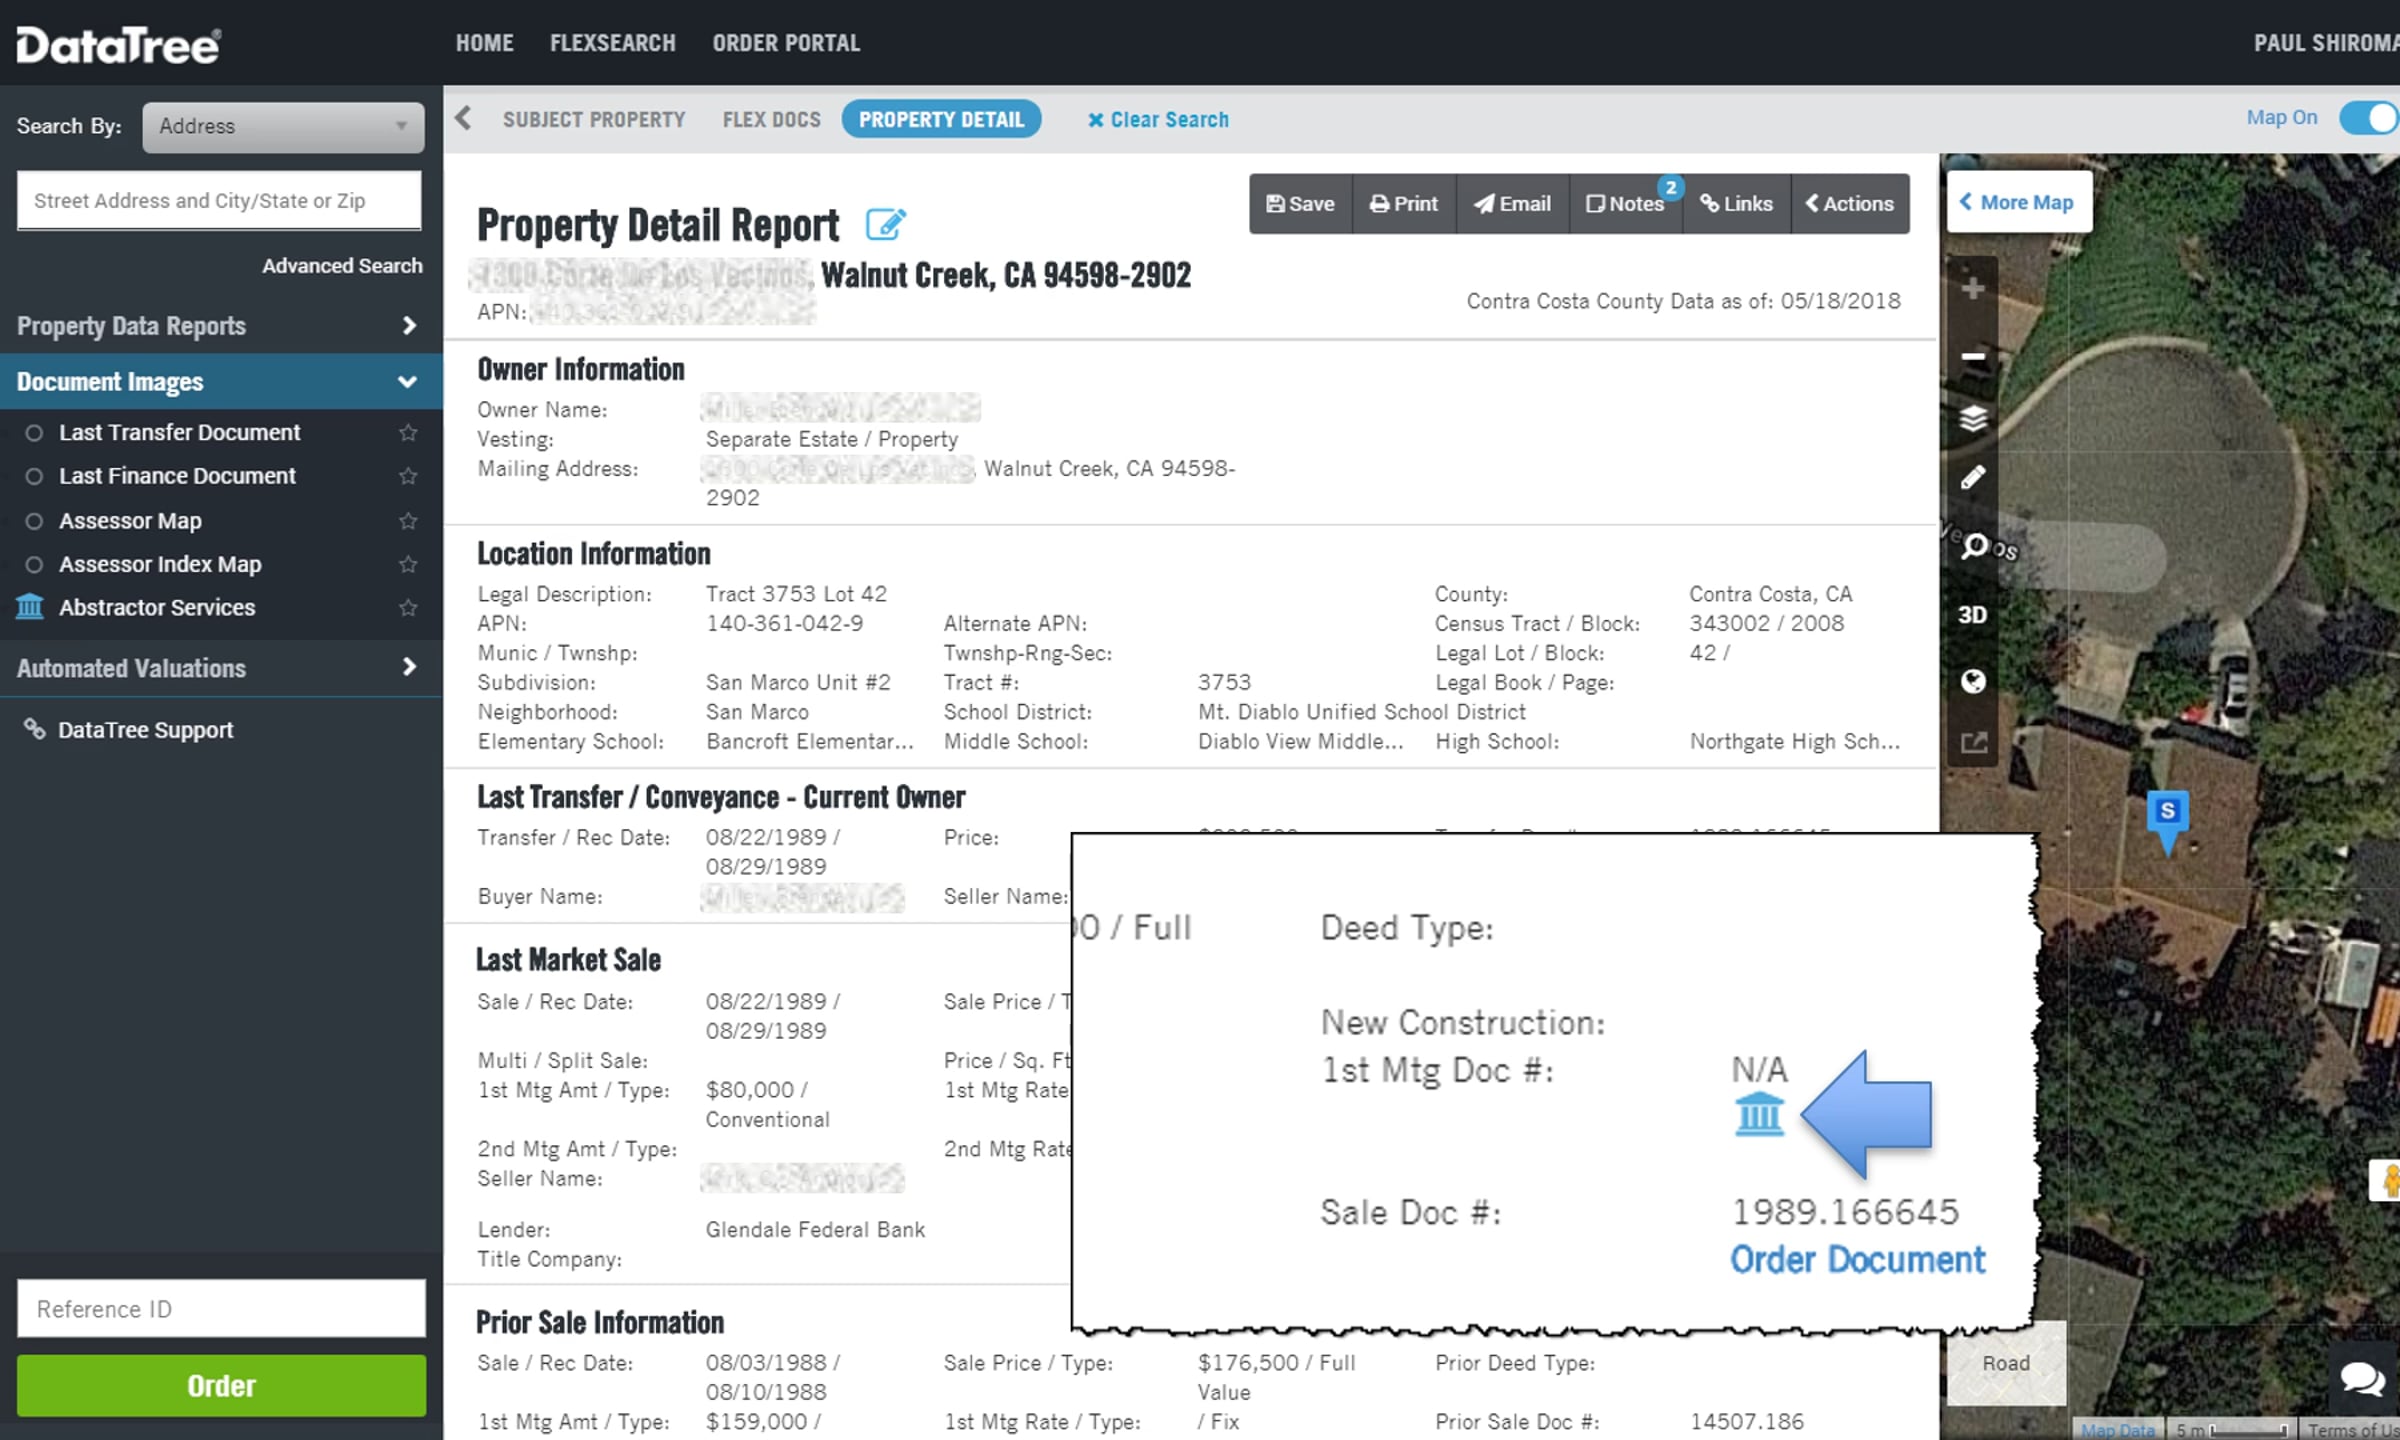The width and height of the screenshot is (2400, 1440).
Task: Zoom out on the map with minus icon
Action: click(x=1973, y=356)
